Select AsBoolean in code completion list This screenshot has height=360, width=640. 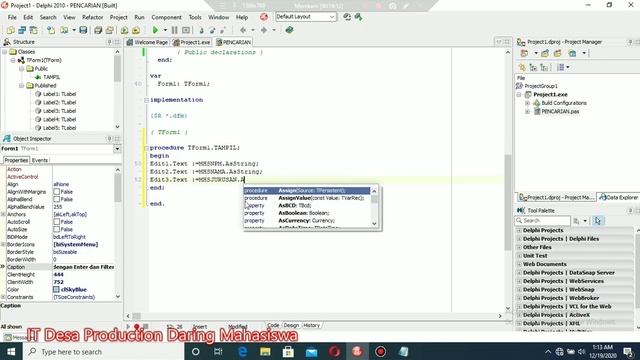tap(307, 213)
